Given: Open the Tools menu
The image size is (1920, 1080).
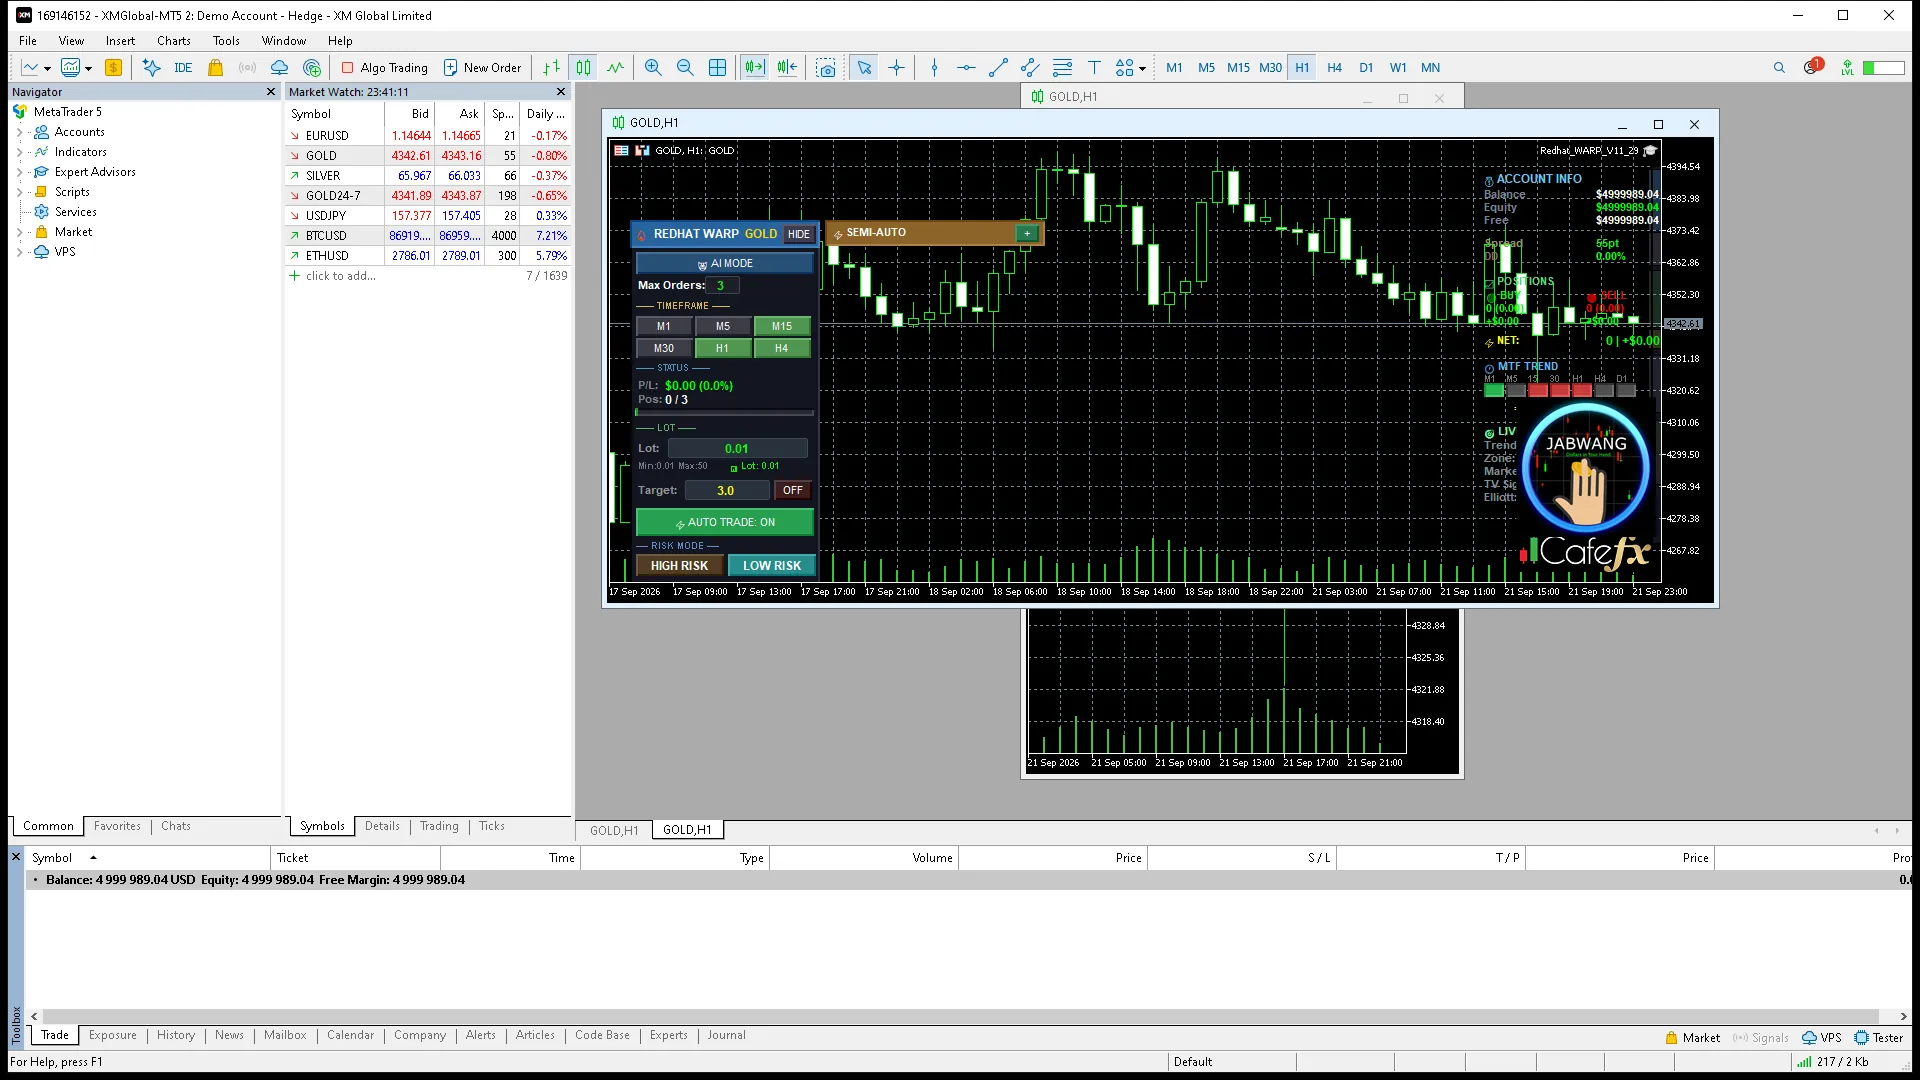Looking at the screenshot, I should coord(226,41).
